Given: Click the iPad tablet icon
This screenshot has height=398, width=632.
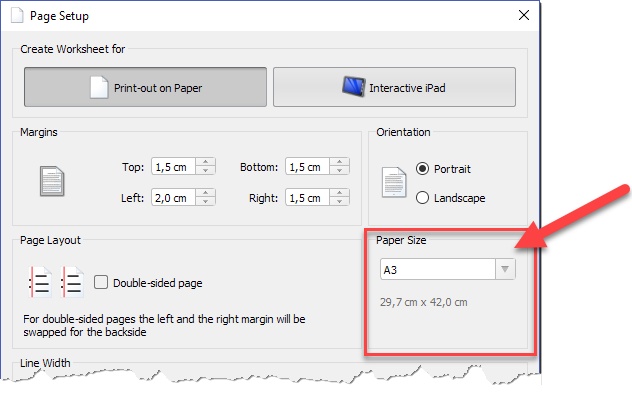Looking at the screenshot, I should tap(353, 86).
